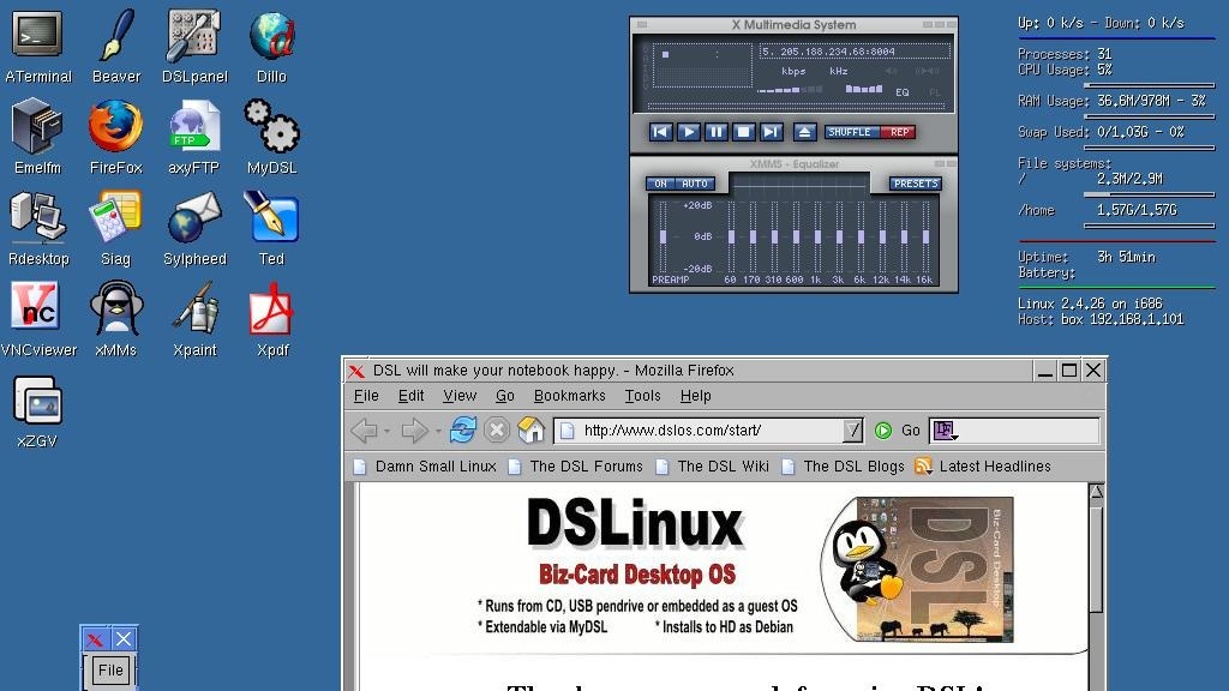Open the Bookmarks menu in Firefox
This screenshot has height=691, width=1229.
click(x=569, y=396)
